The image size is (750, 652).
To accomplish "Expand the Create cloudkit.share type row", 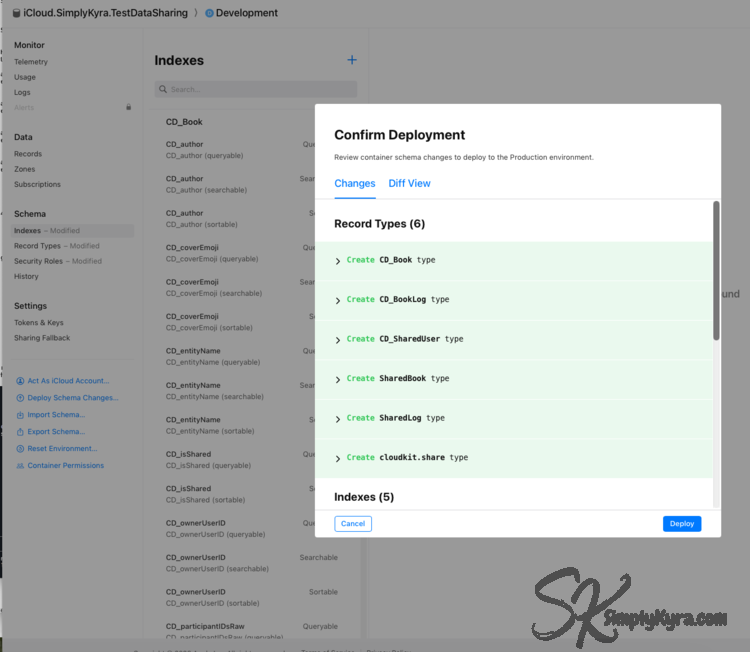I will tap(338, 458).
